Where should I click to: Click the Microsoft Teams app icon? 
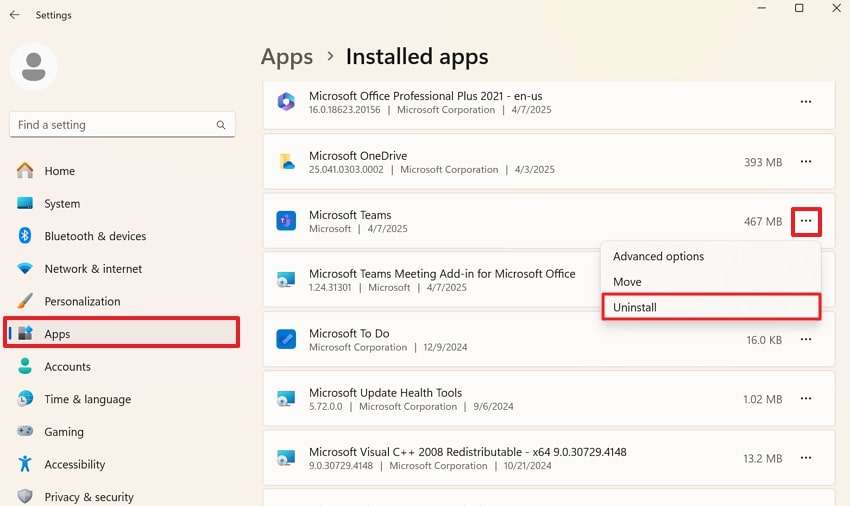click(286, 221)
